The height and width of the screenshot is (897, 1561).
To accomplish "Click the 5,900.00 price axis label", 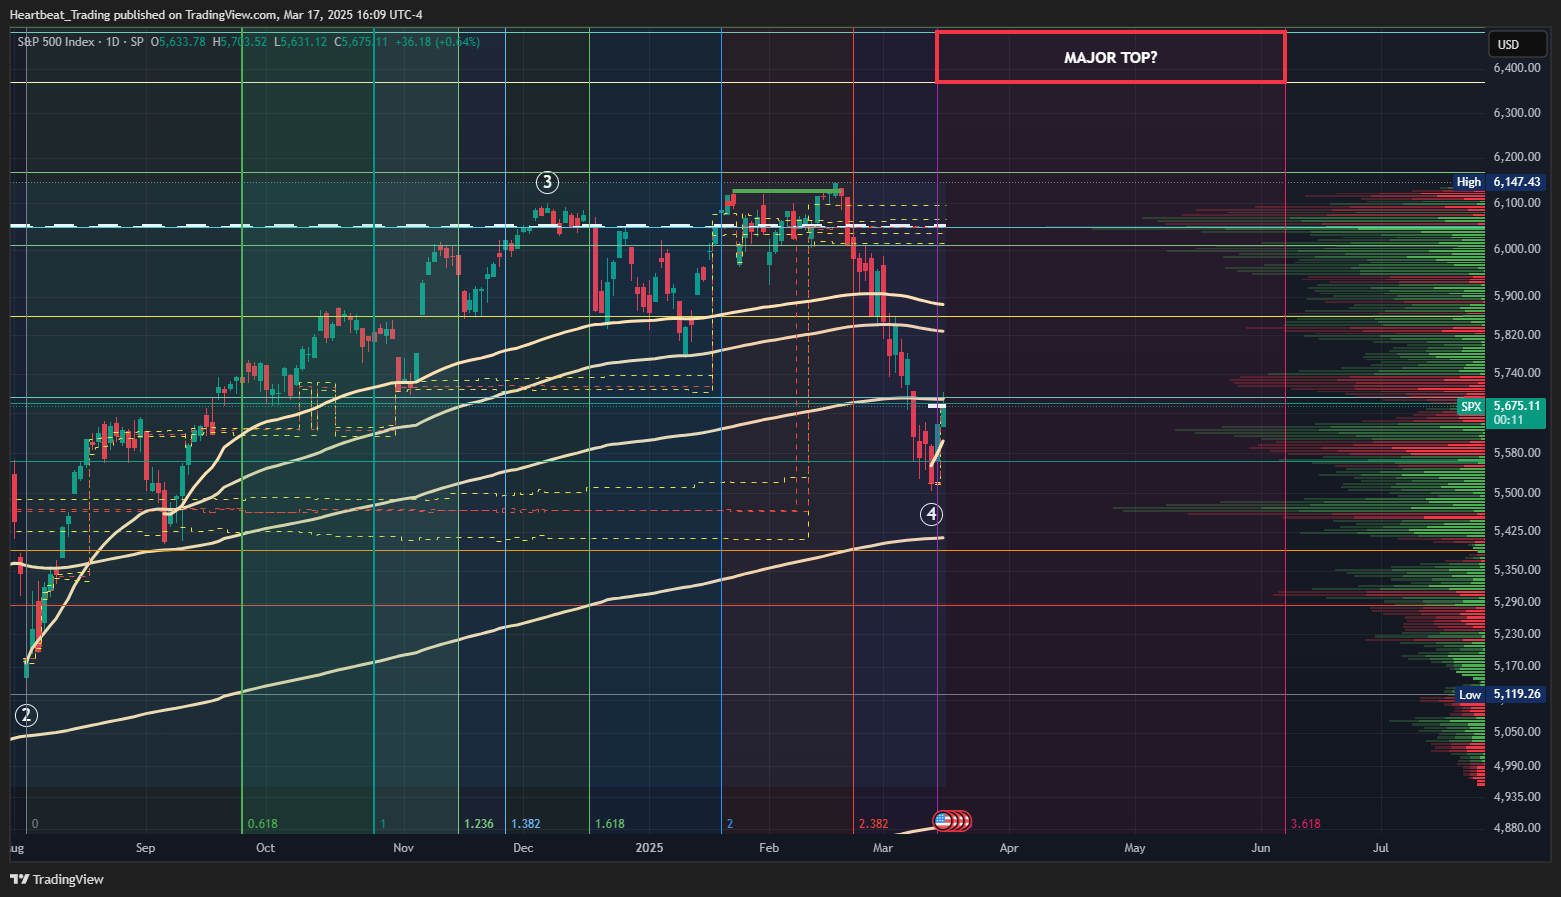I will click(x=1517, y=296).
